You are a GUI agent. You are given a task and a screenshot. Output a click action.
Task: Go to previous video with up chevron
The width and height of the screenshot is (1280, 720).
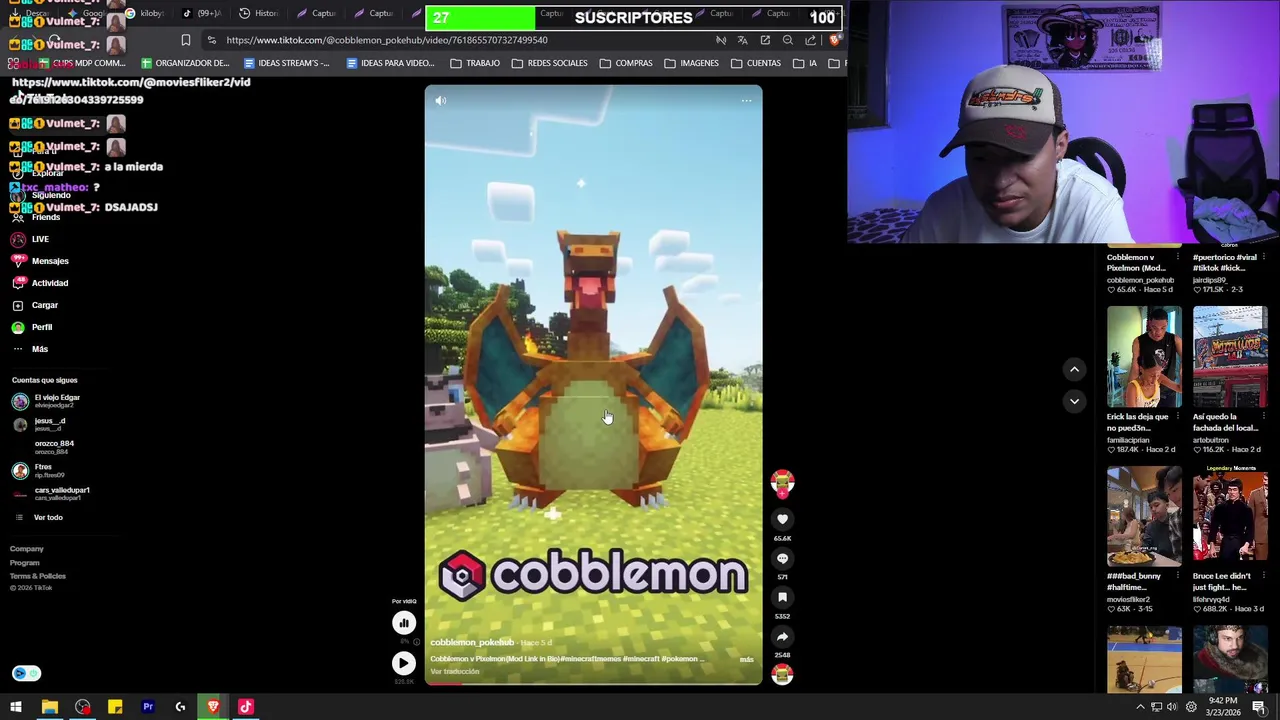pos(1074,370)
